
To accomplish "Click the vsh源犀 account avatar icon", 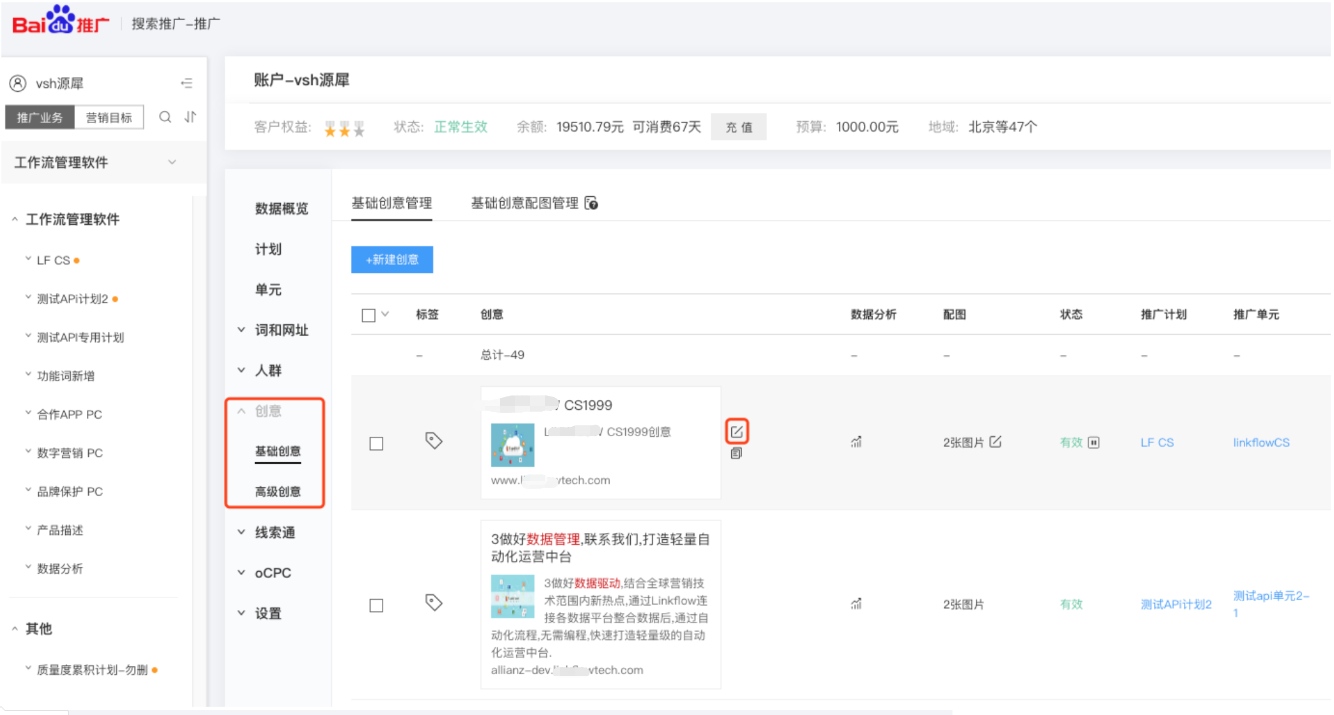I will point(17,83).
